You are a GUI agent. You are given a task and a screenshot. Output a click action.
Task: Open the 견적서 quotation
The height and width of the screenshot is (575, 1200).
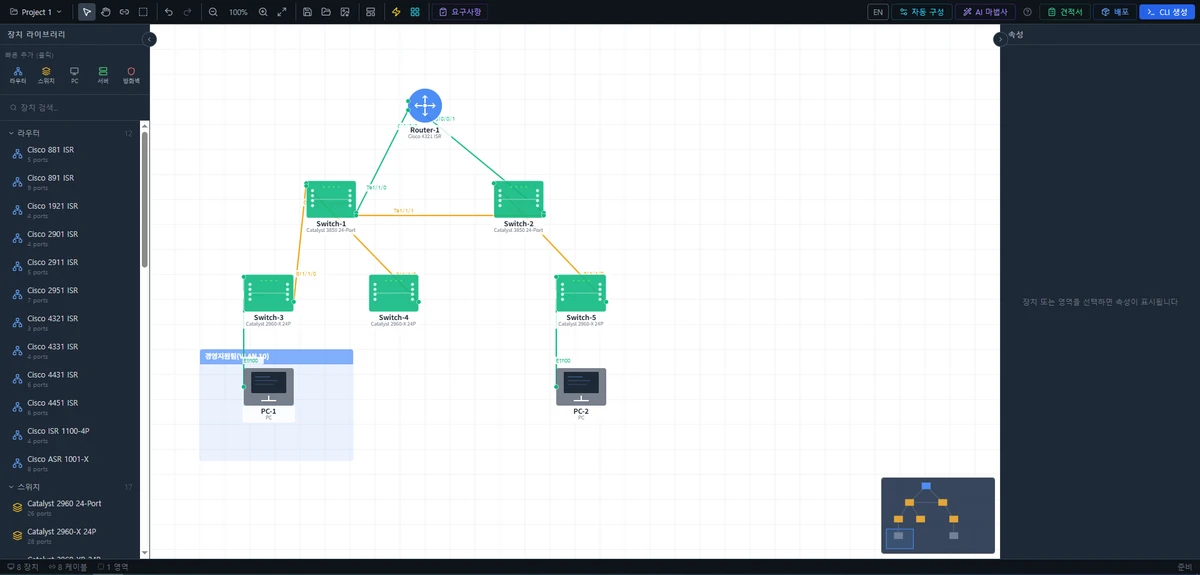[1065, 12]
